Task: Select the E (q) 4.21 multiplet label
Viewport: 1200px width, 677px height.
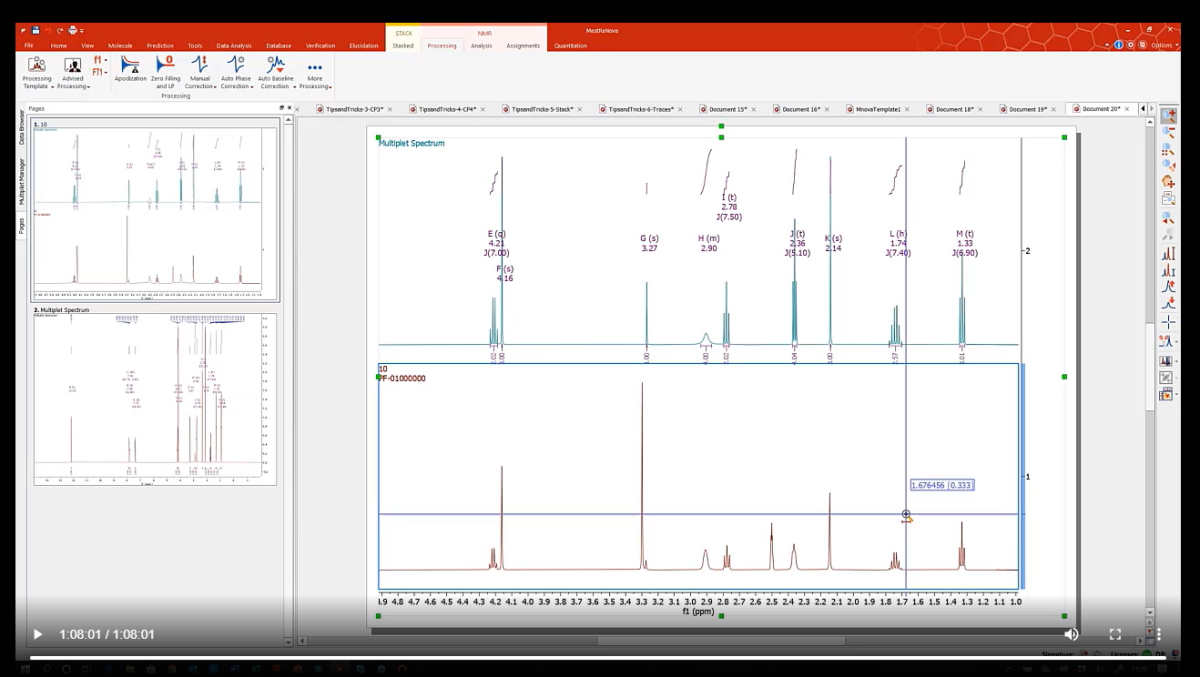Action: [x=497, y=243]
